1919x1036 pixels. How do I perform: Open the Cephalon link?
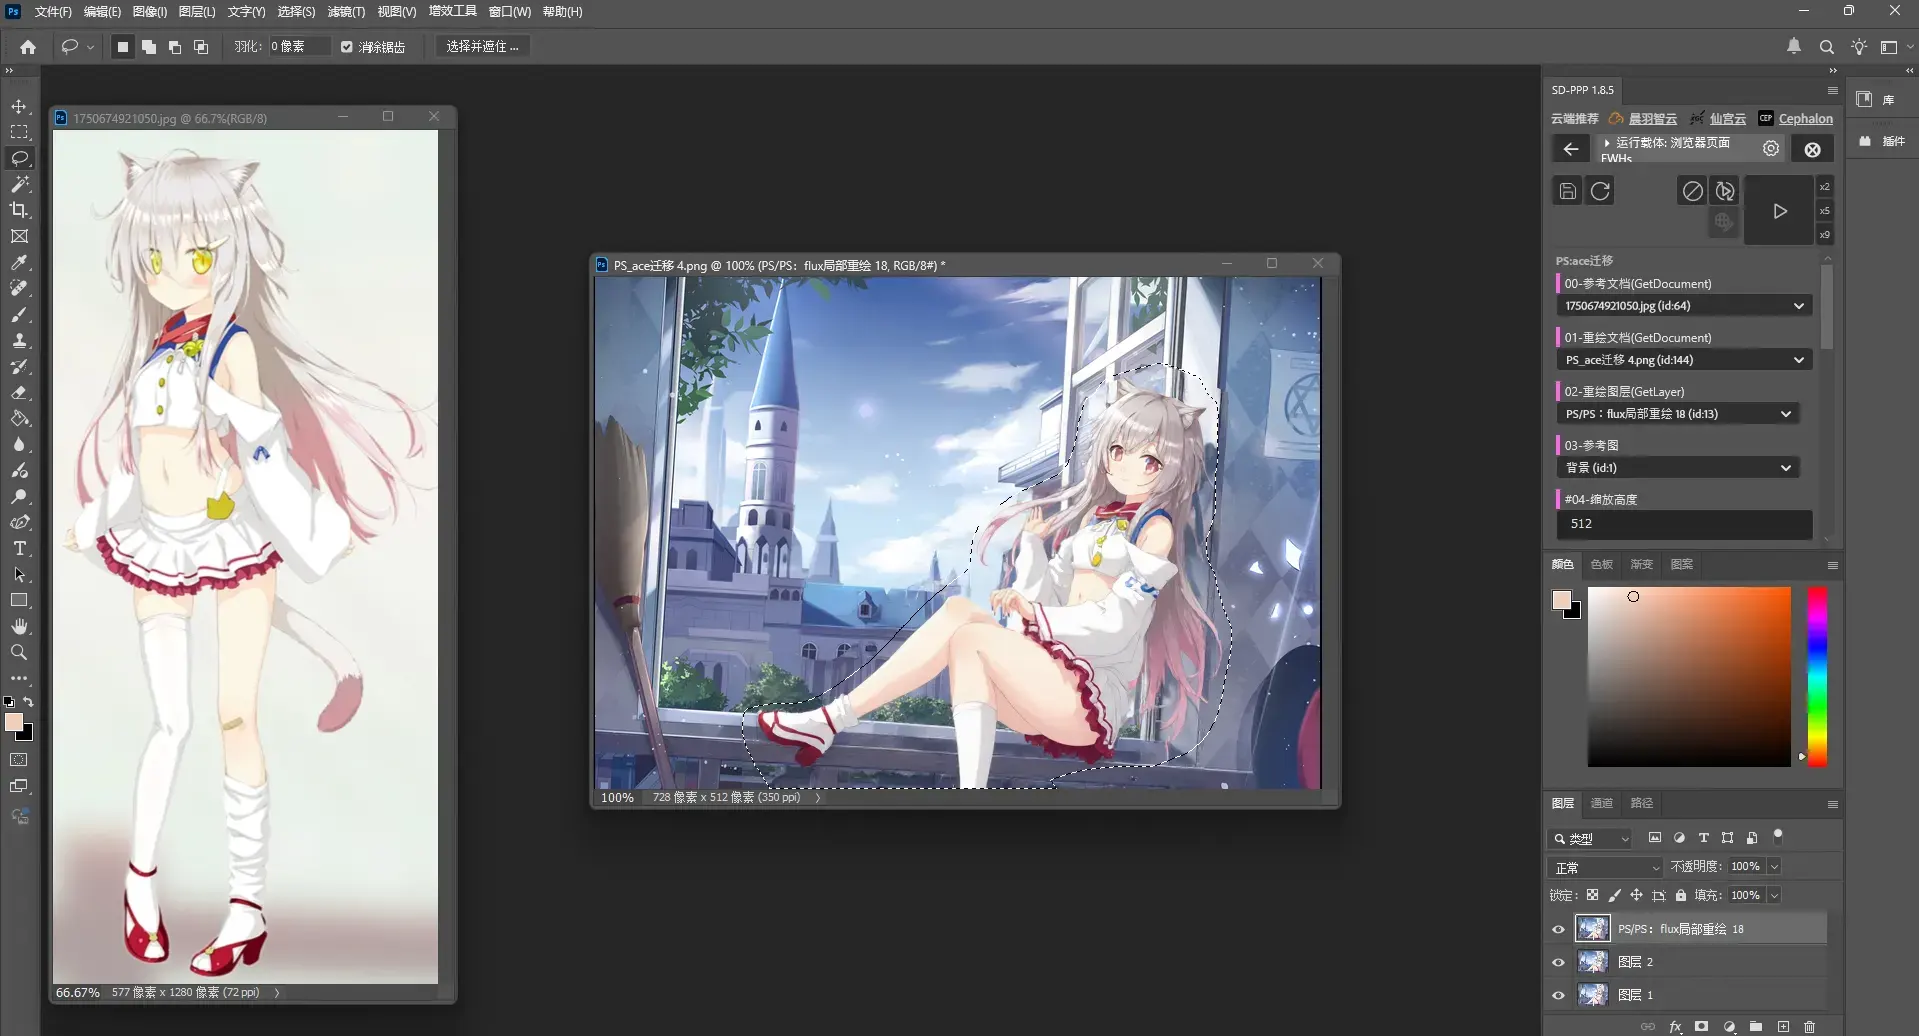tap(1805, 118)
